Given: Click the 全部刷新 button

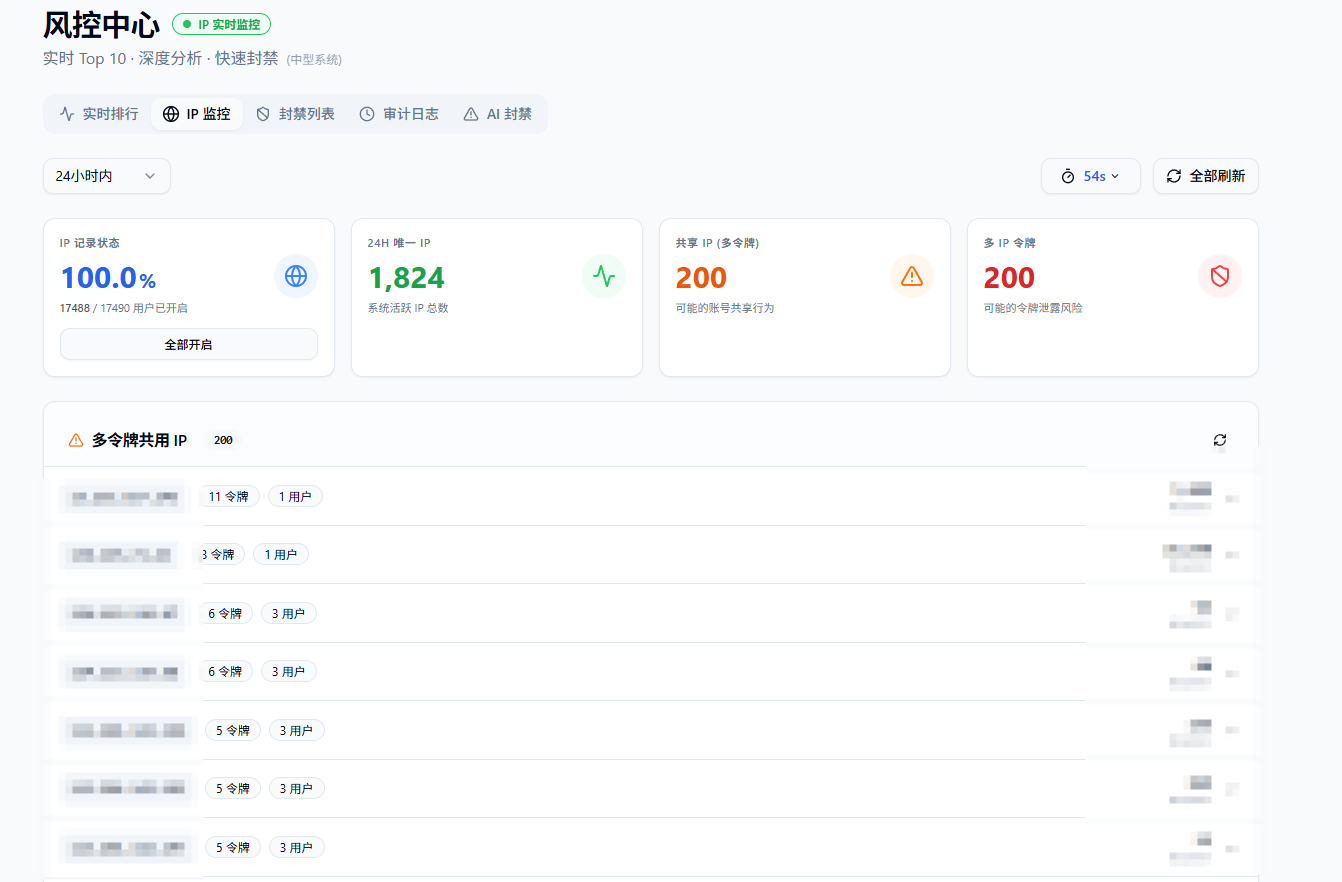Looking at the screenshot, I should (x=1206, y=176).
